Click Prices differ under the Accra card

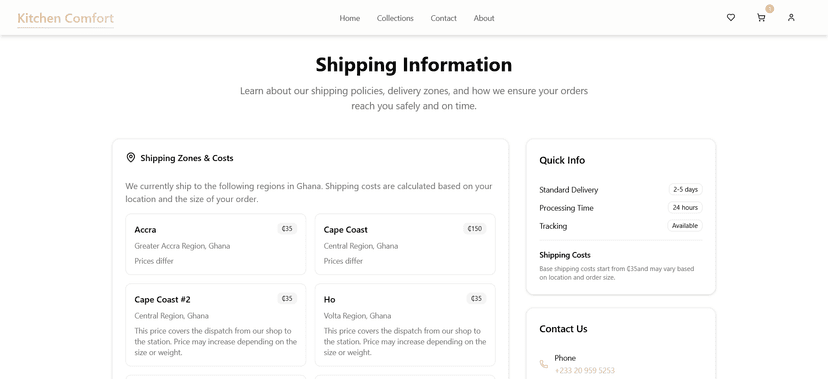point(154,261)
